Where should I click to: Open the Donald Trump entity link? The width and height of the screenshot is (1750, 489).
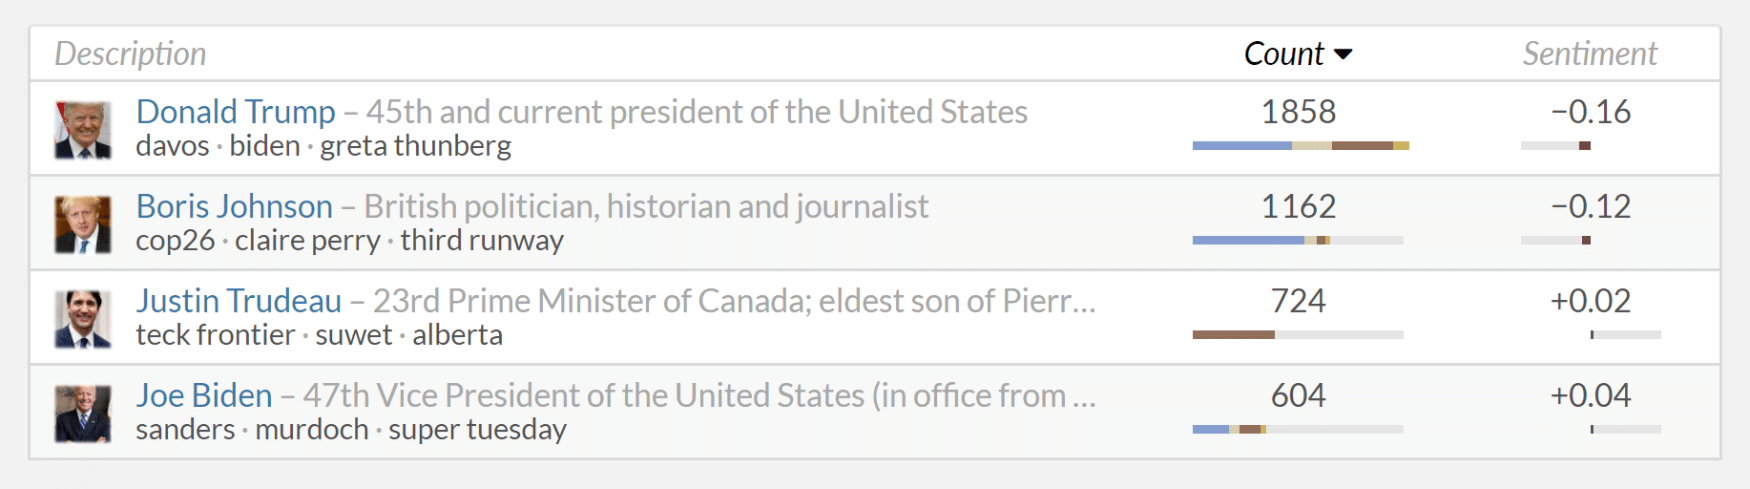pyautogui.click(x=235, y=112)
